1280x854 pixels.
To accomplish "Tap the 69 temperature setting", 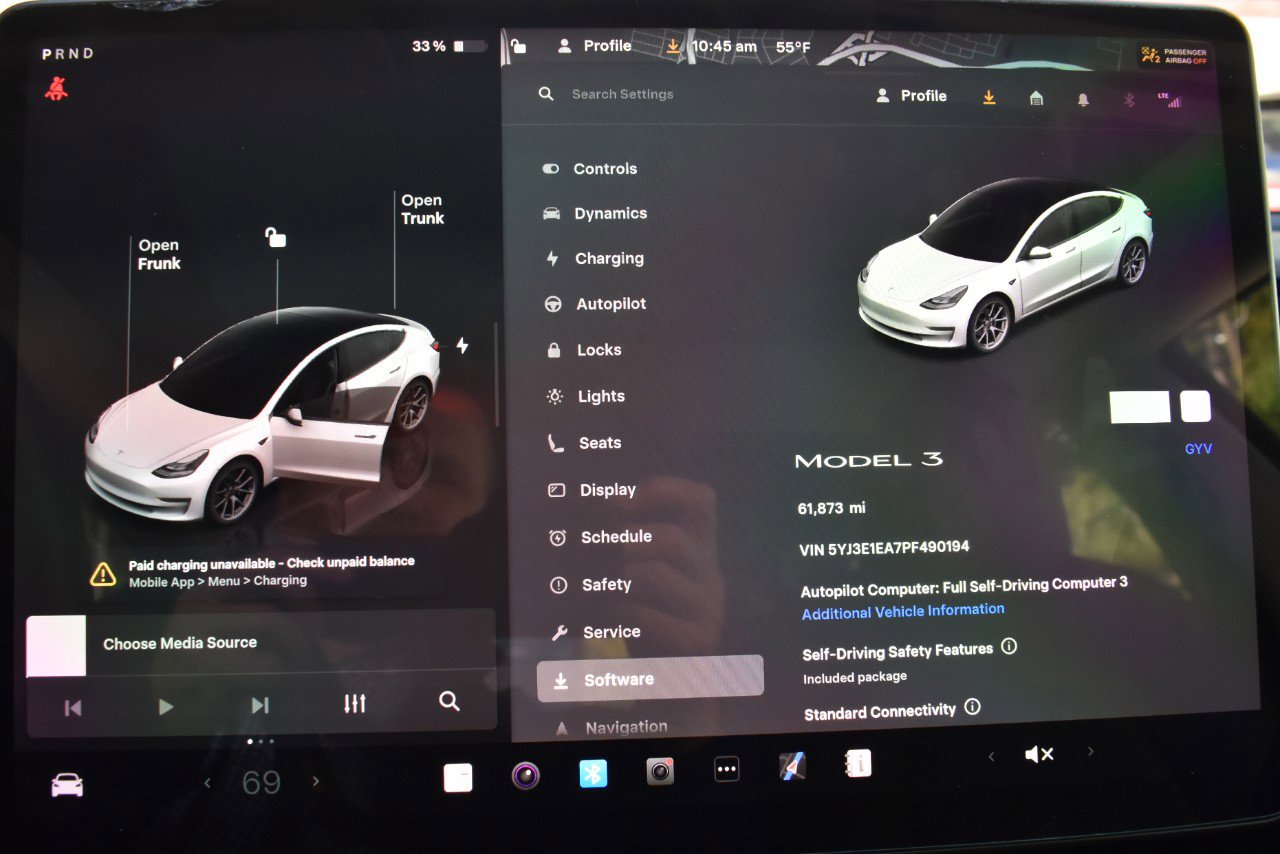I will coord(261,782).
